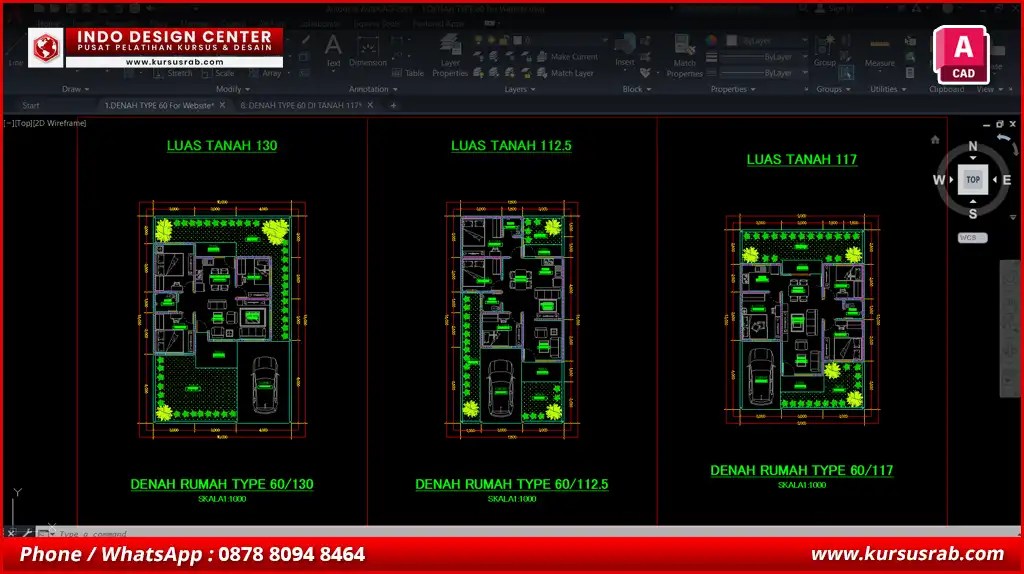Click the Sign In user icon
Image resolution: width=1024 pixels, height=574 pixels.
tap(820, 9)
